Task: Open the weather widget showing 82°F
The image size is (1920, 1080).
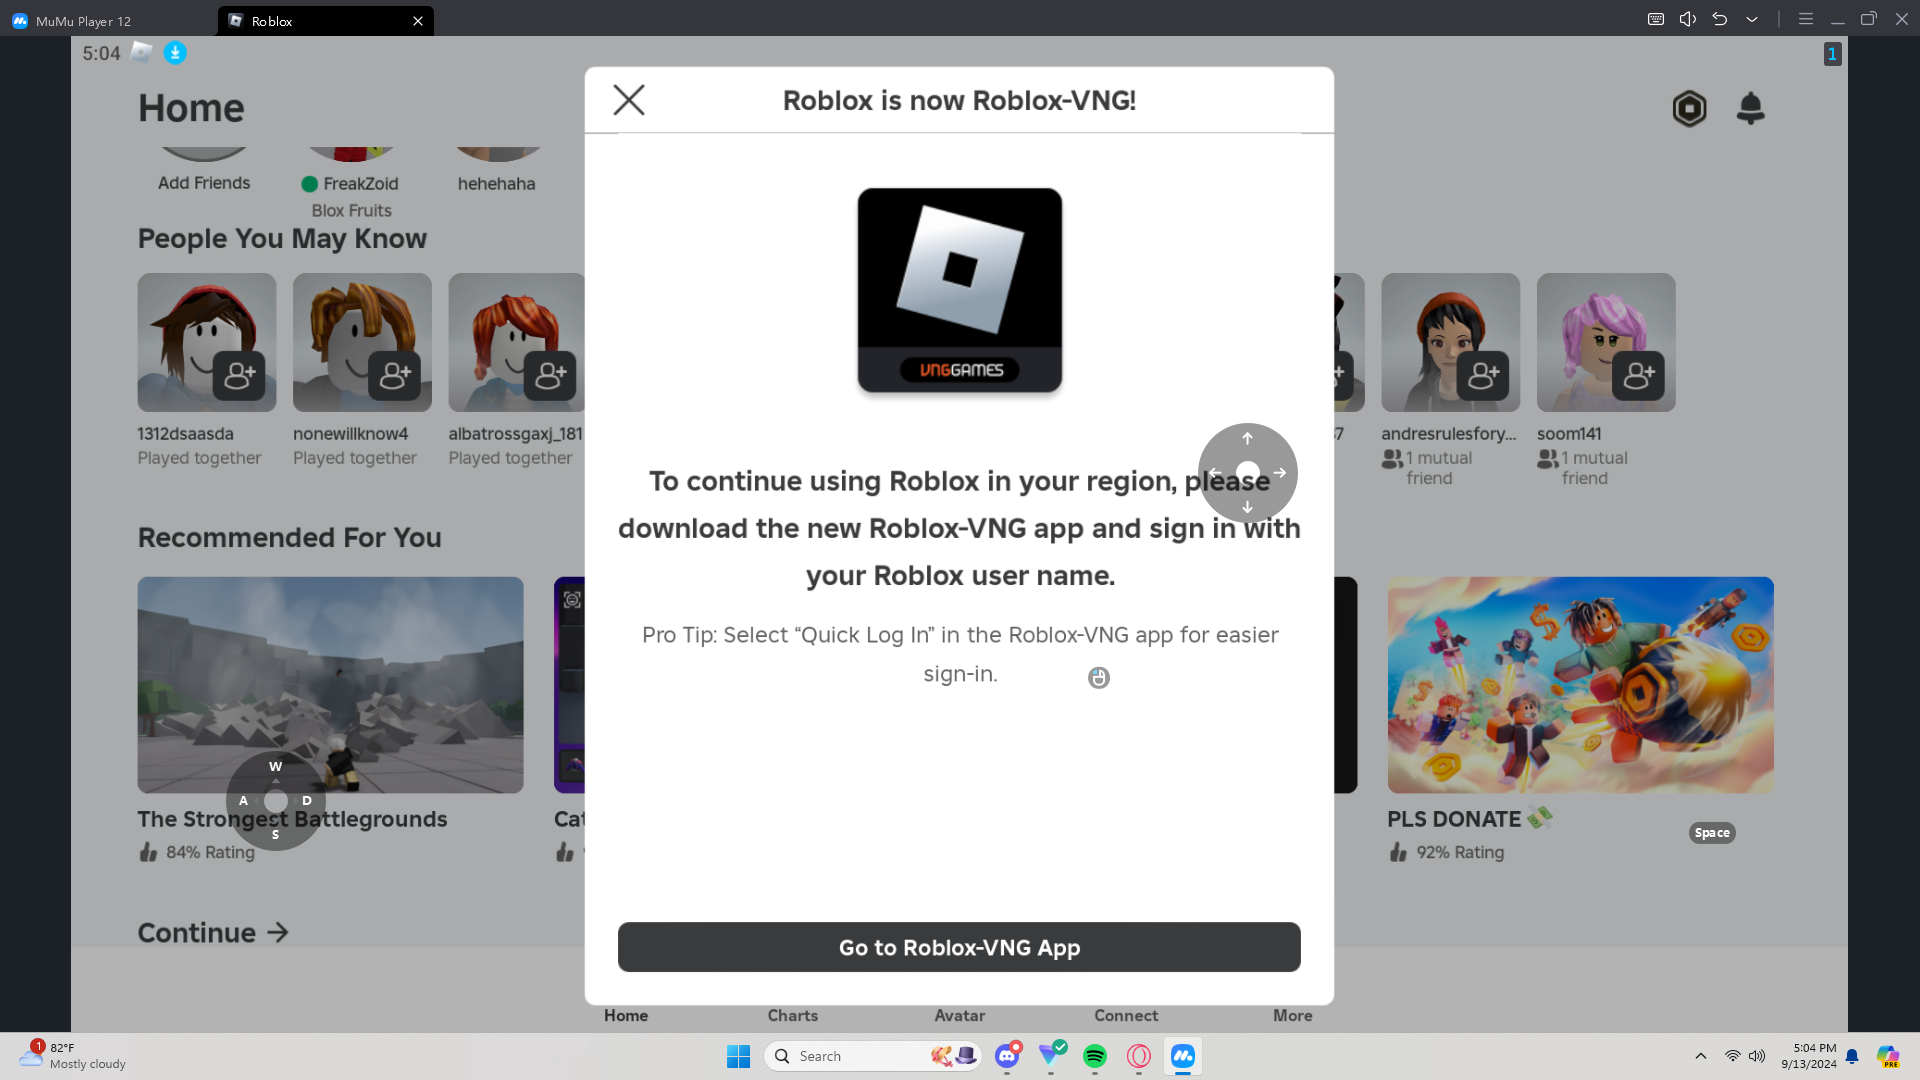Action: [x=72, y=1056]
